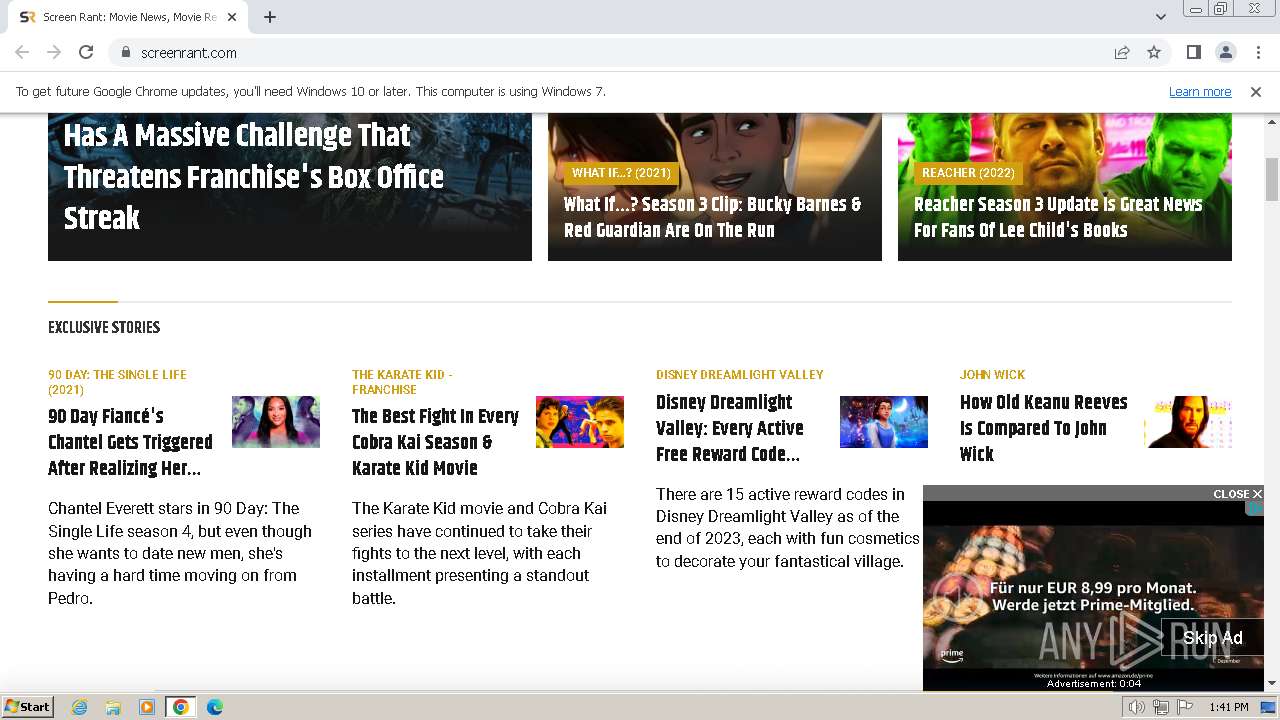This screenshot has width=1280, height=720.
Task: Open Reacher Season 3 Update article
Action: (1058, 217)
